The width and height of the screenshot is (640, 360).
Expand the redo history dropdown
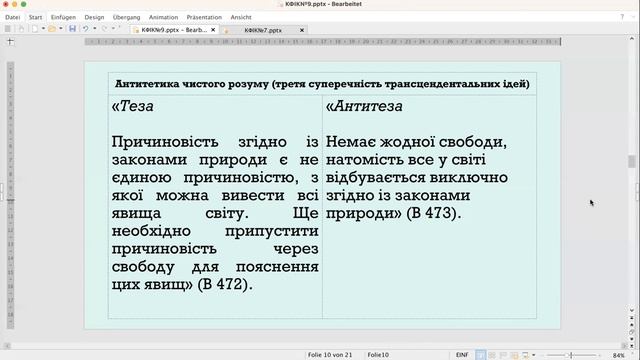click(113, 29)
